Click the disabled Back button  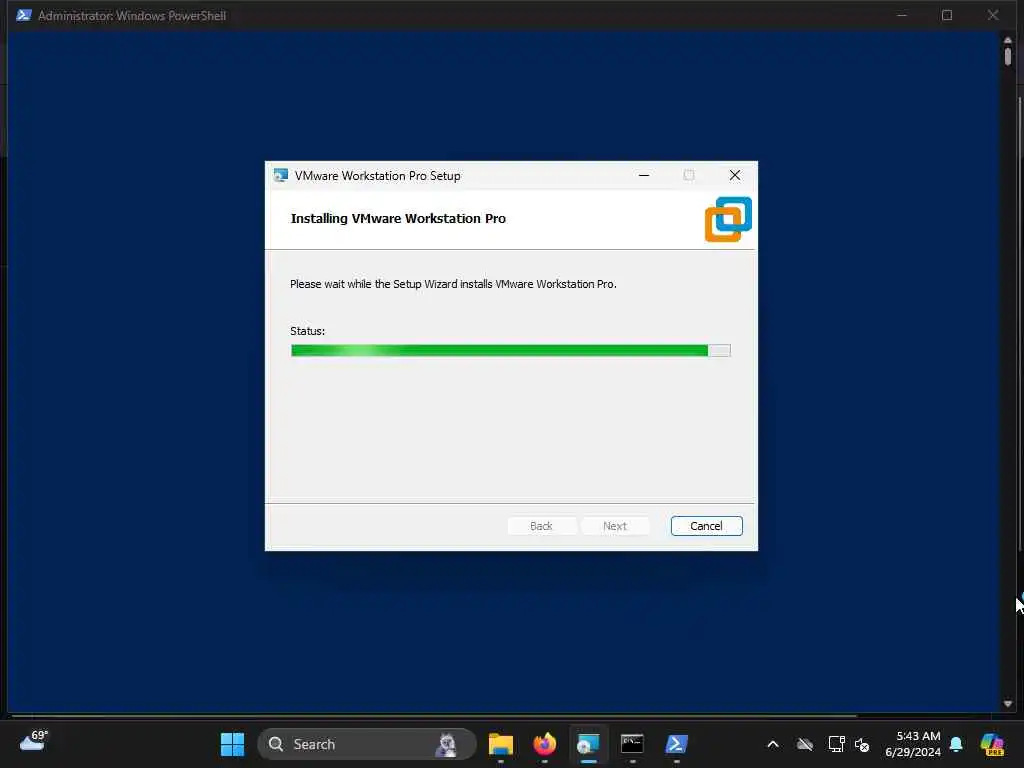[541, 526]
